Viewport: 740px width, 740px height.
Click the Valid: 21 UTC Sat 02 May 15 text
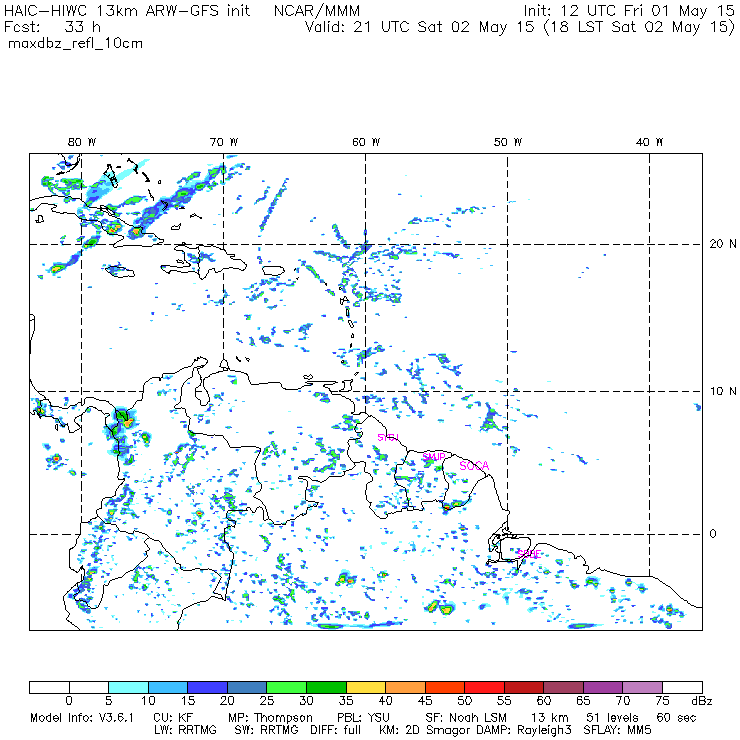(419, 27)
